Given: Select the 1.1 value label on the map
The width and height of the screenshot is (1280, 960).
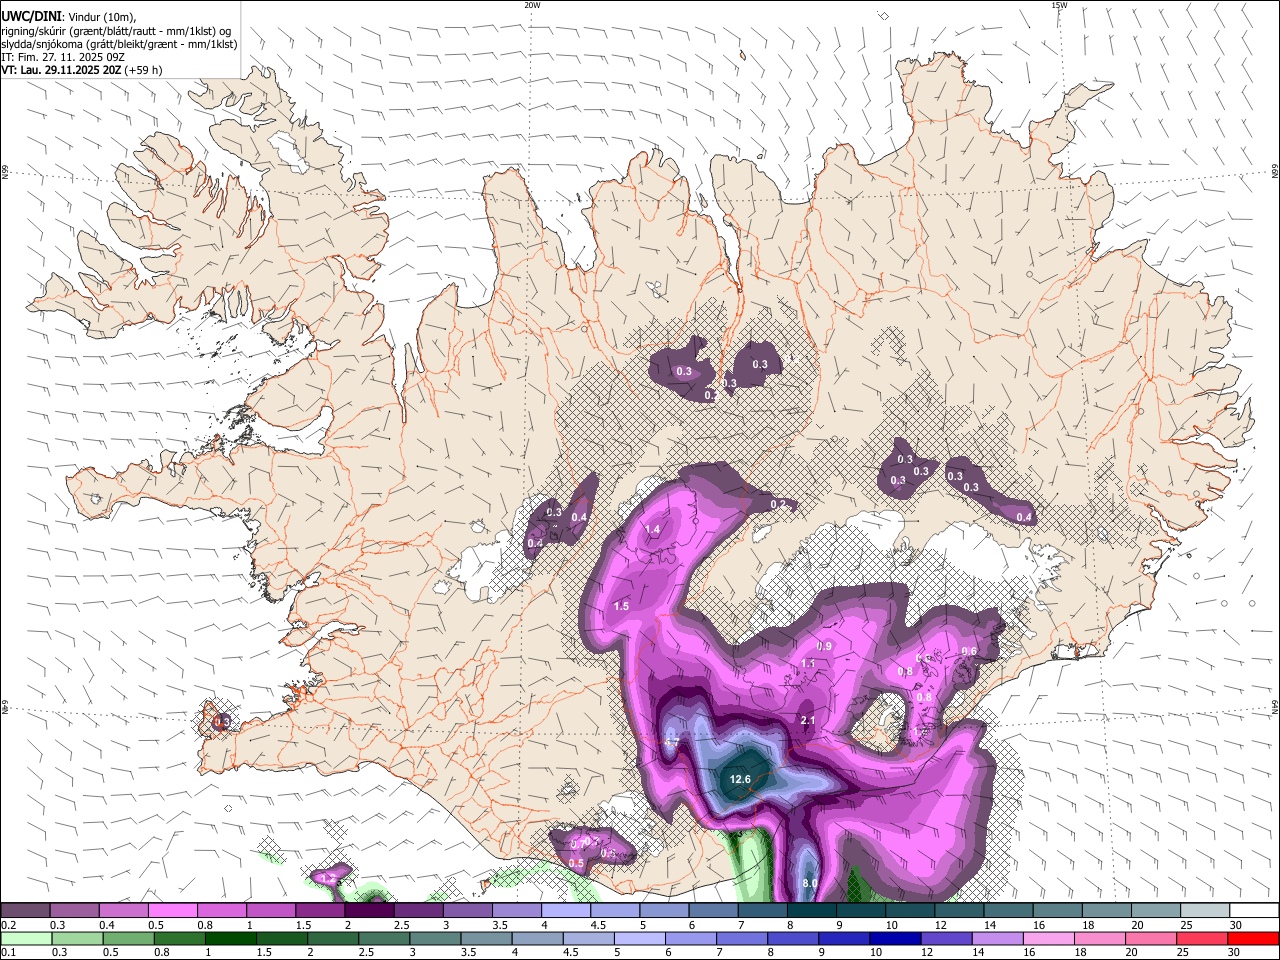Looking at the screenshot, I should pos(808,664).
